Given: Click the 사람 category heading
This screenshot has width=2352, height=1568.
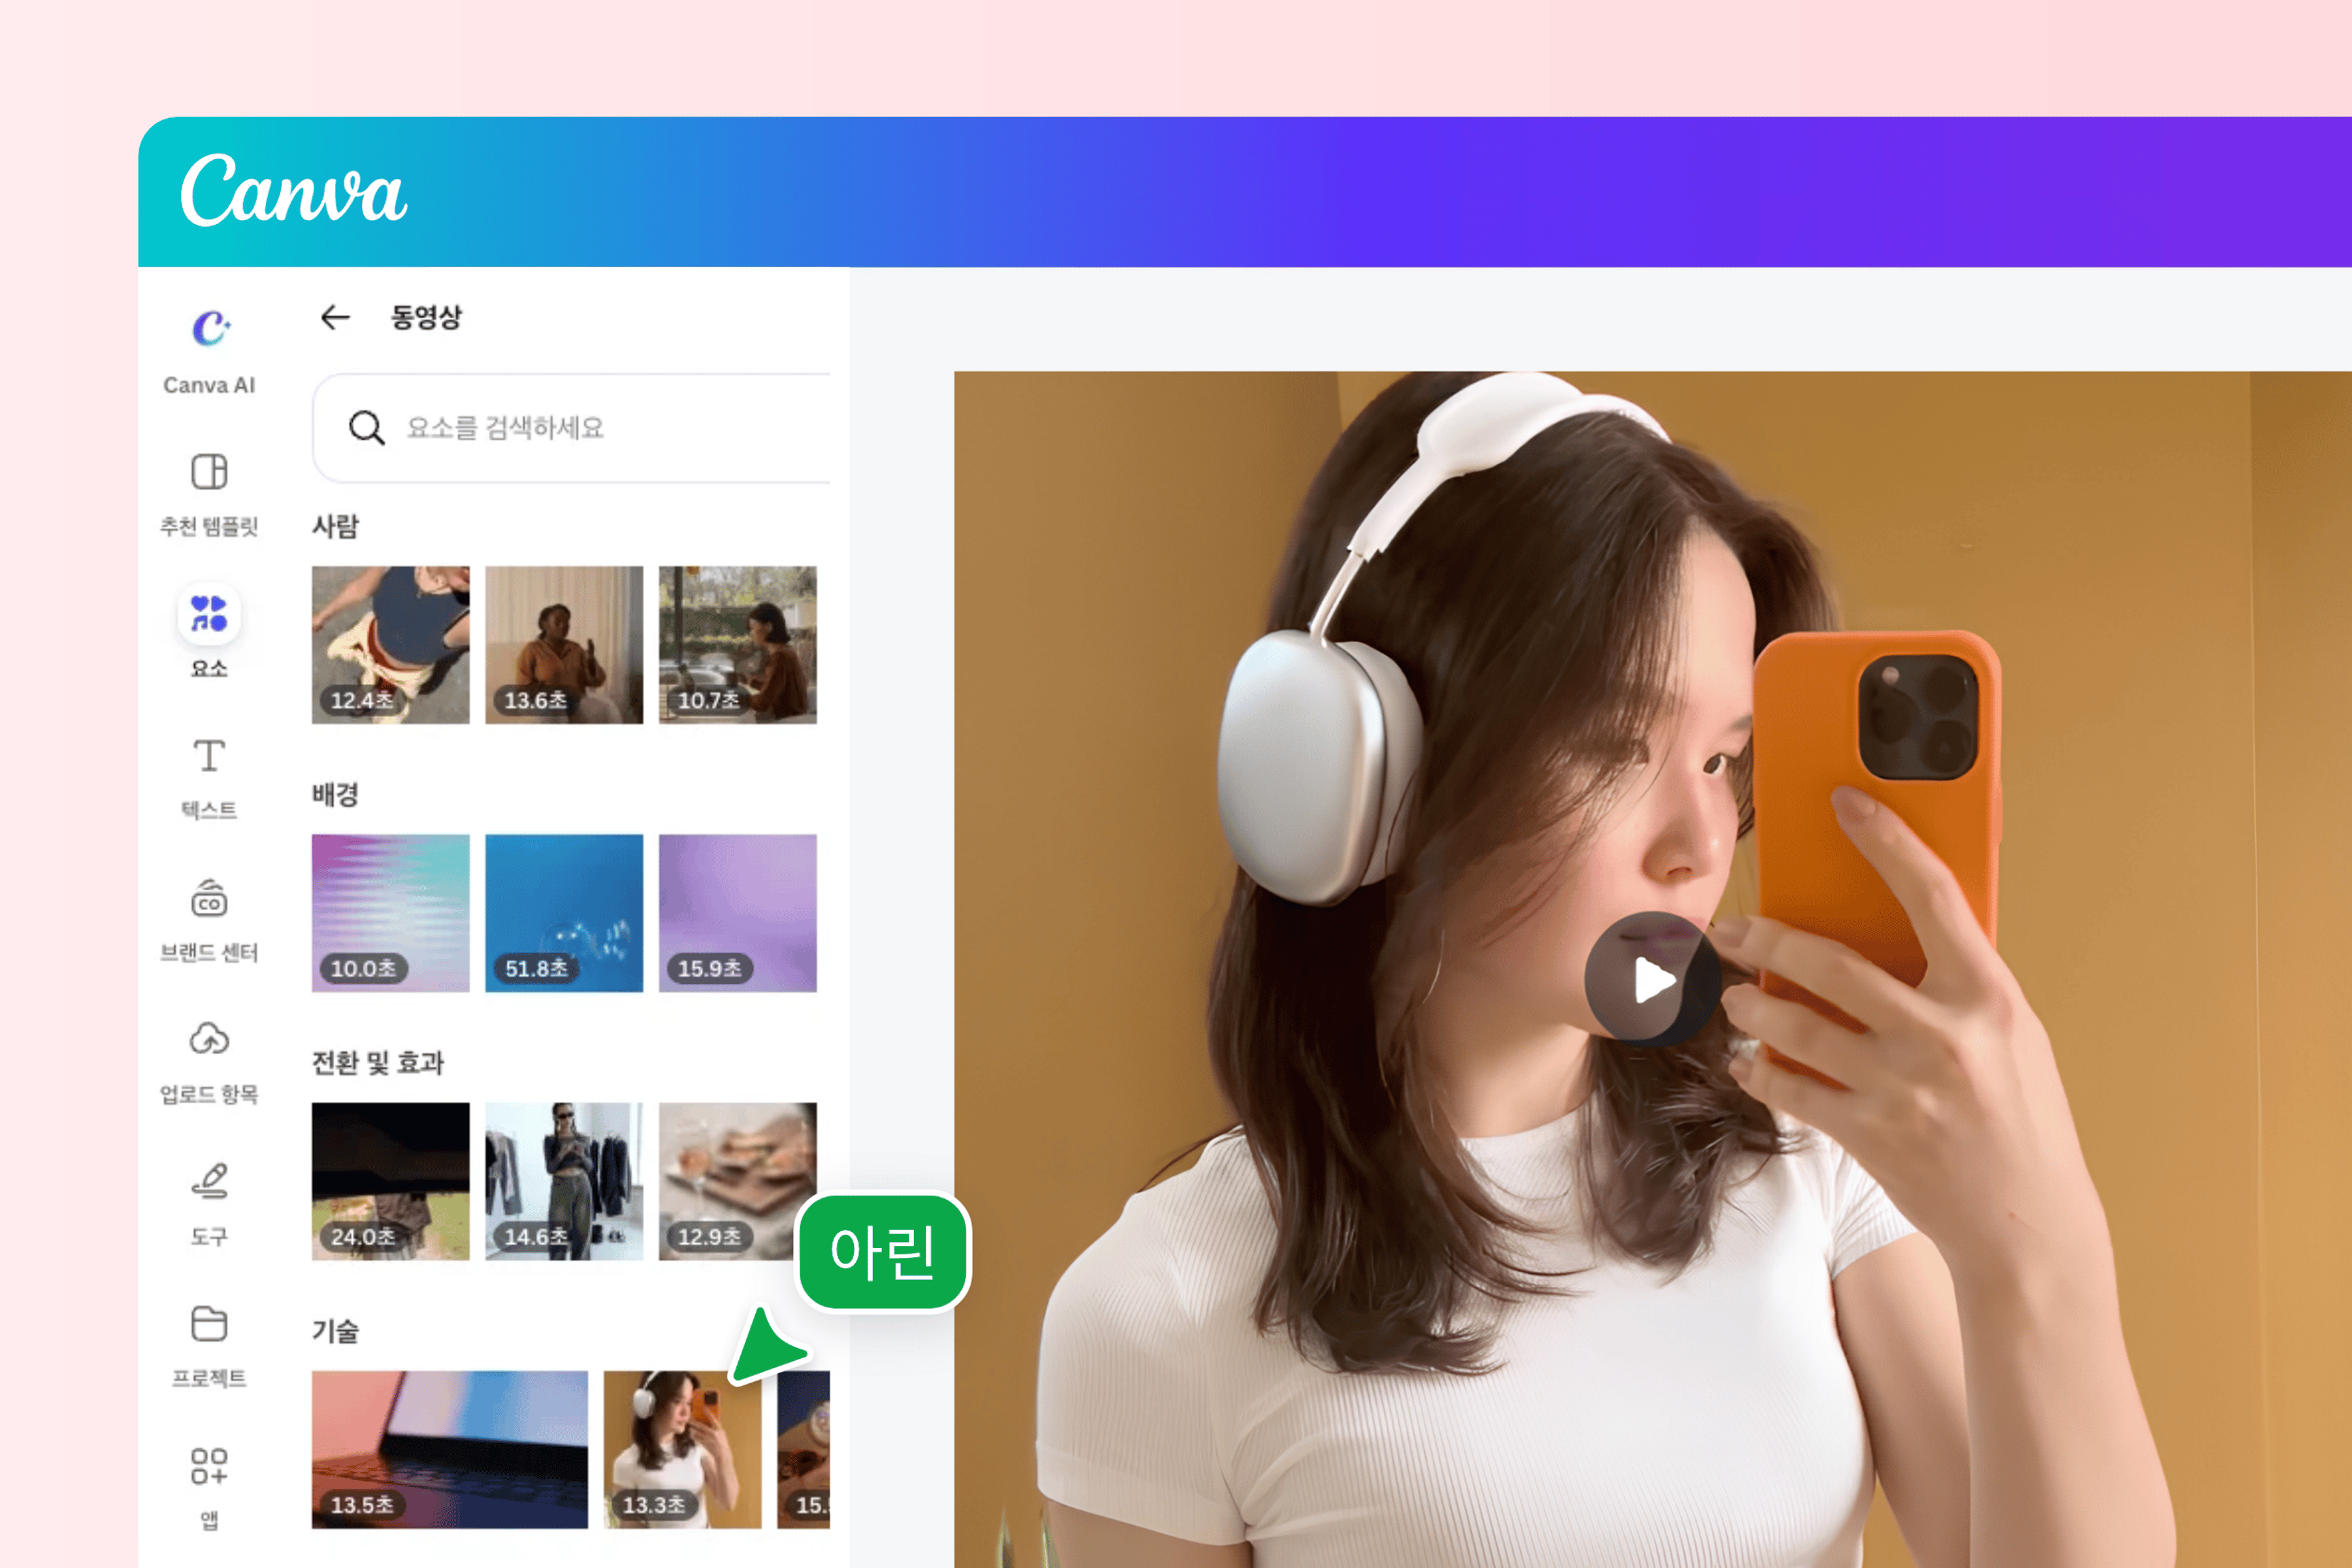Looking at the screenshot, I should click(x=335, y=526).
